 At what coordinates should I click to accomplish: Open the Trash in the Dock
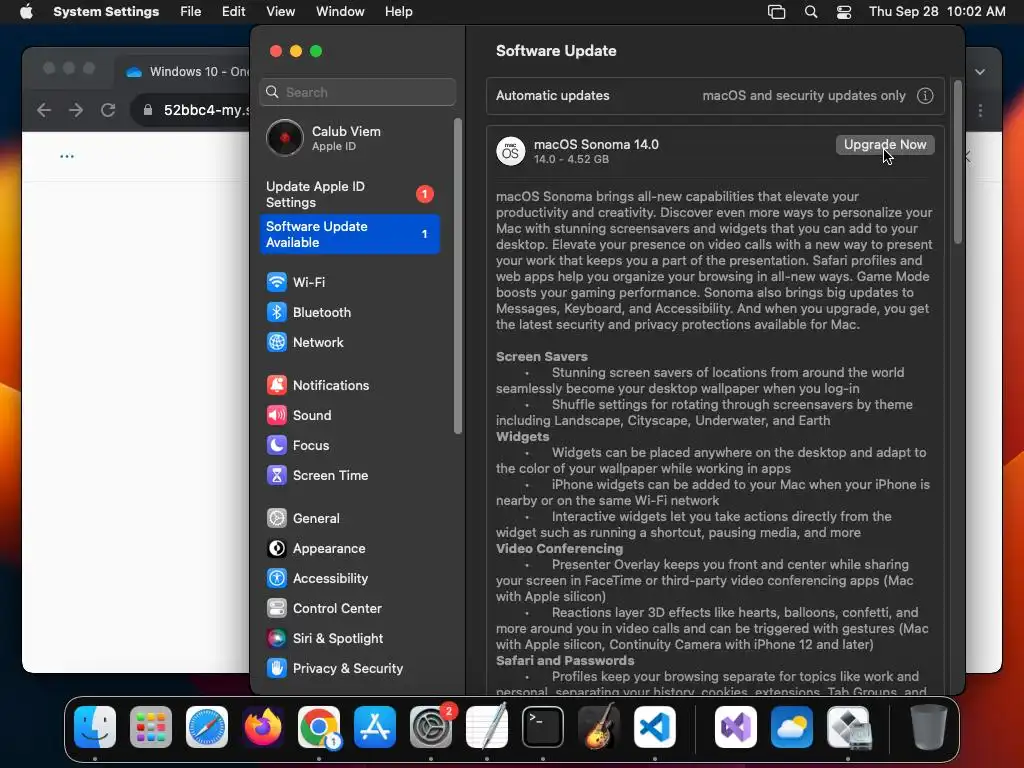929,727
